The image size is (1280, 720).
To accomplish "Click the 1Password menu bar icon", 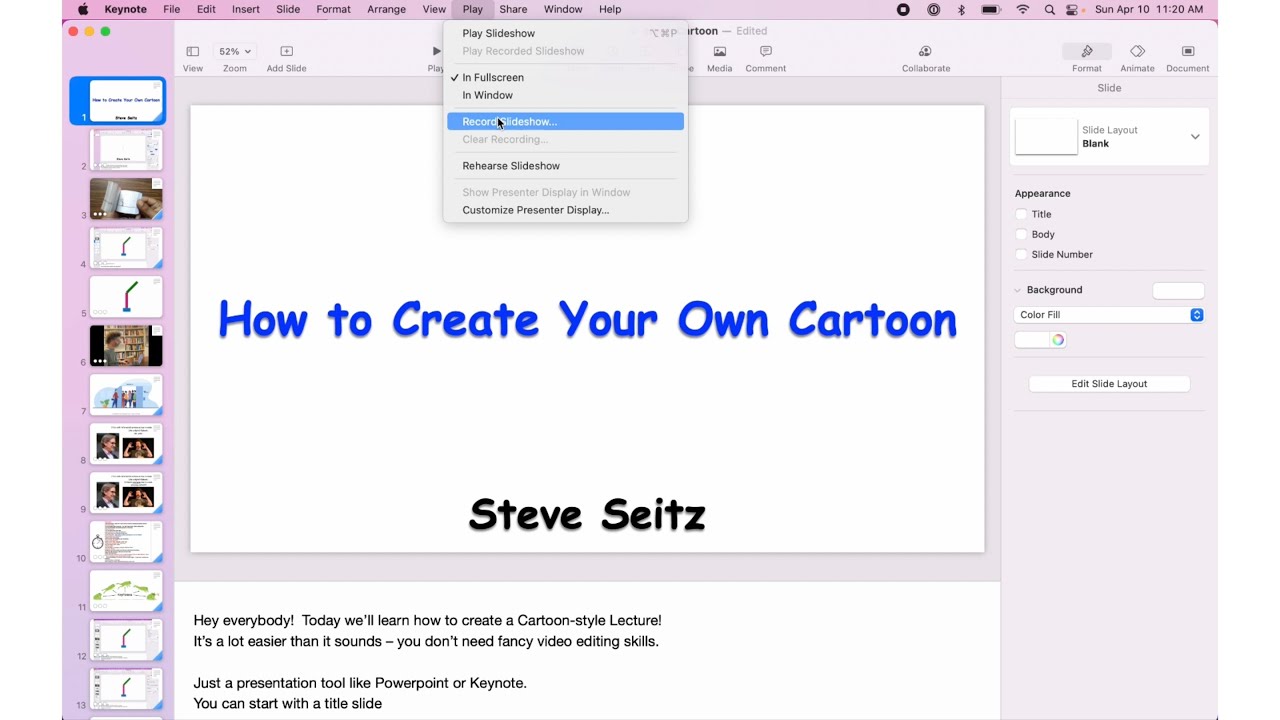I will coord(933,9).
